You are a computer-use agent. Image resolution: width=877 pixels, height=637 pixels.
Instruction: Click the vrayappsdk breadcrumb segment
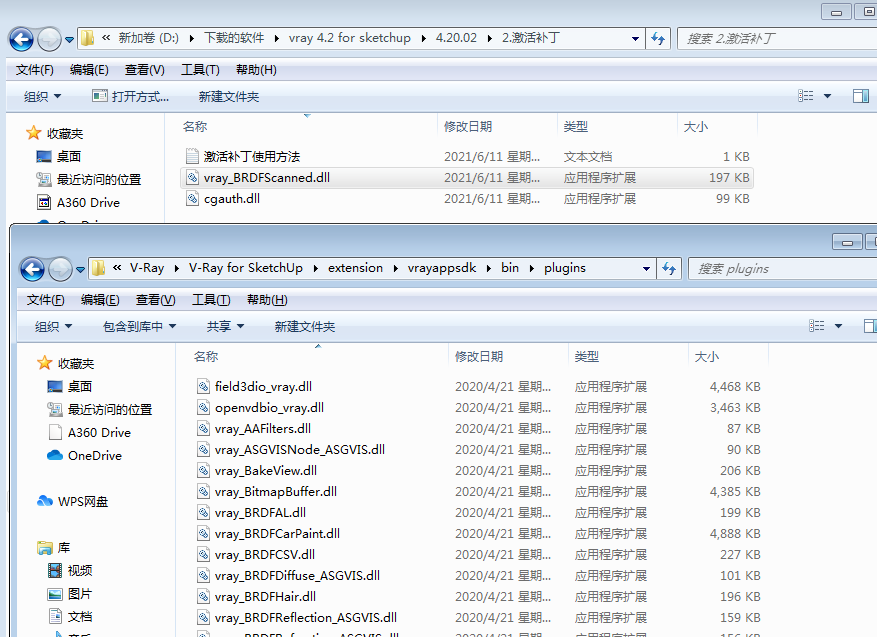tap(442, 268)
